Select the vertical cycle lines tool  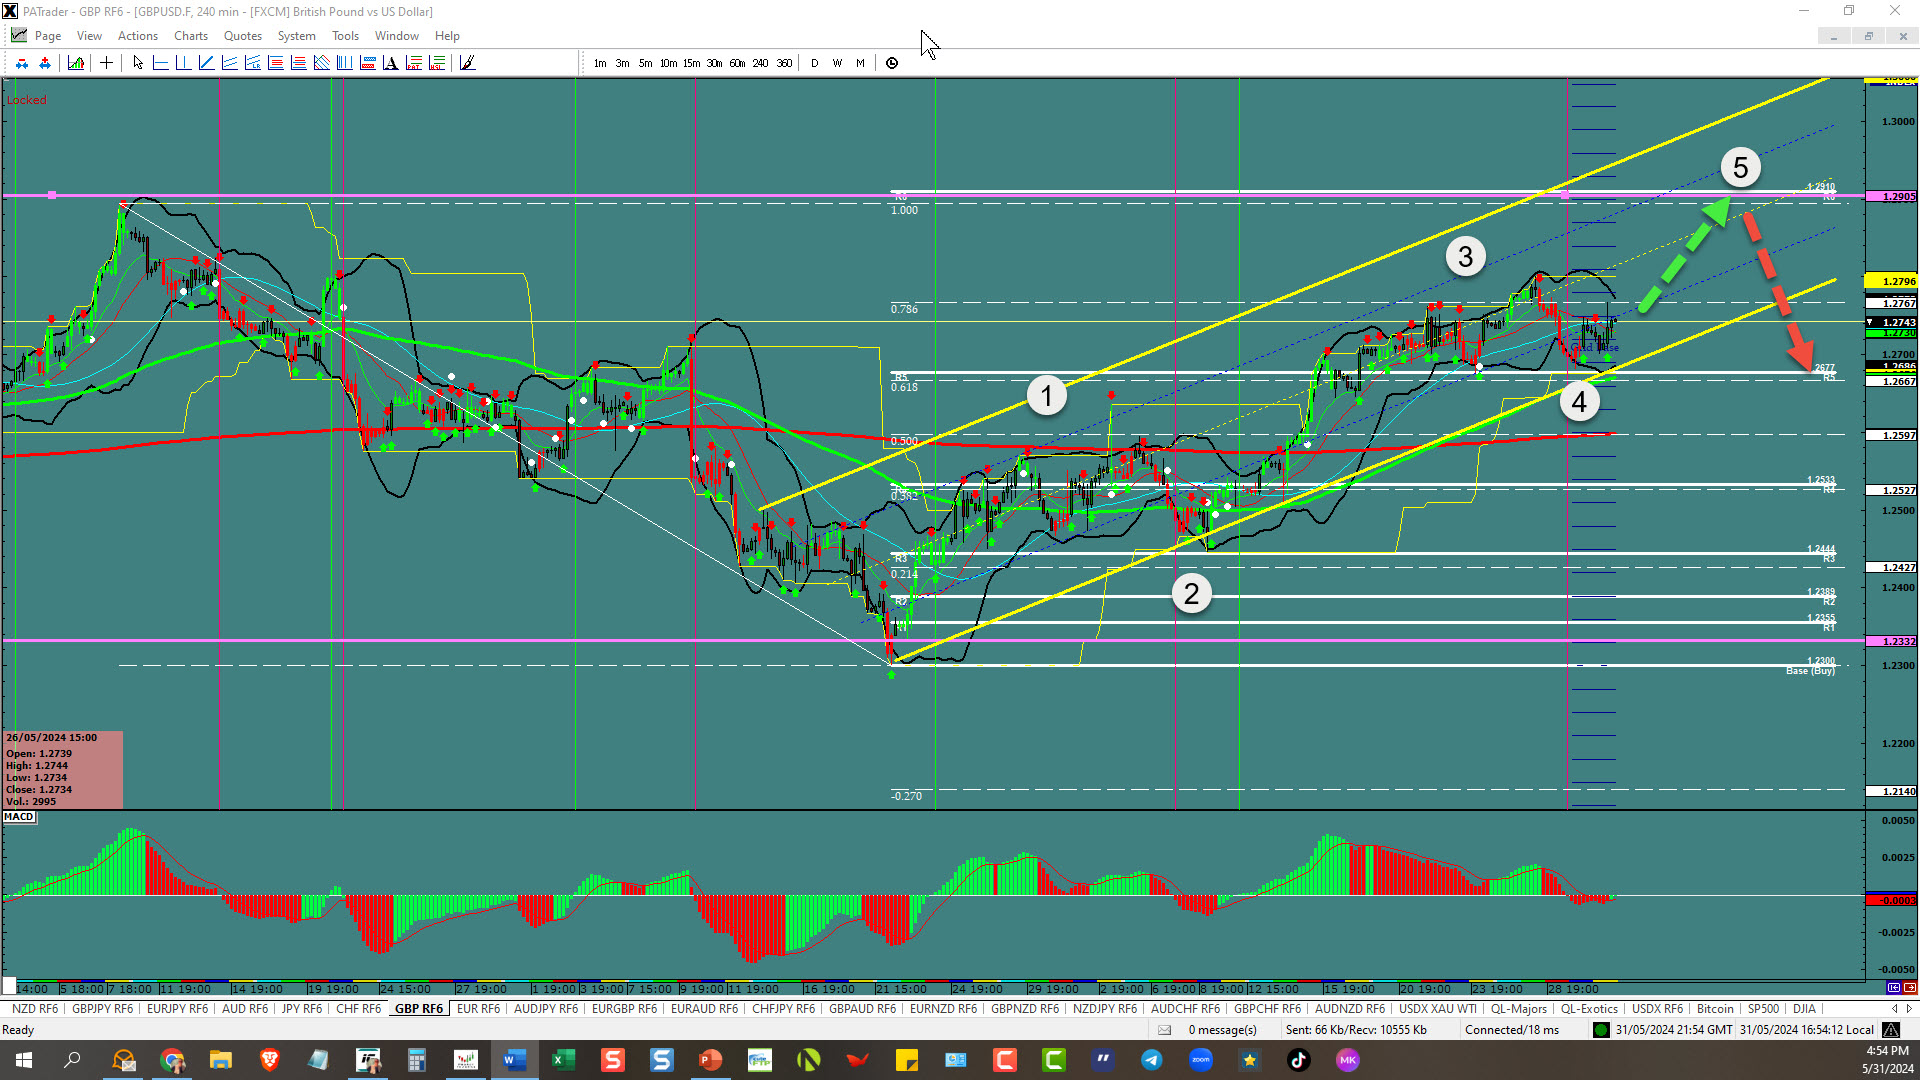345,63
